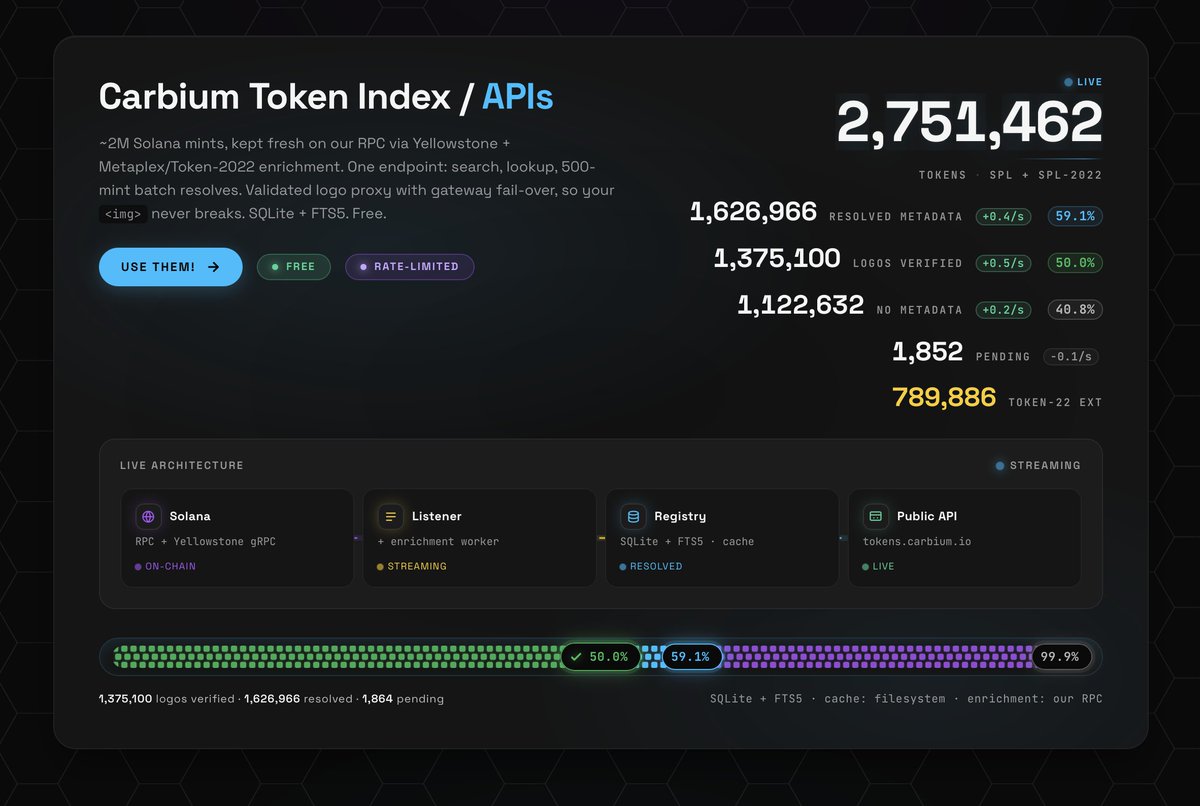Click the + enrichment worker text
The width and height of the screenshot is (1200, 806).
(438, 542)
